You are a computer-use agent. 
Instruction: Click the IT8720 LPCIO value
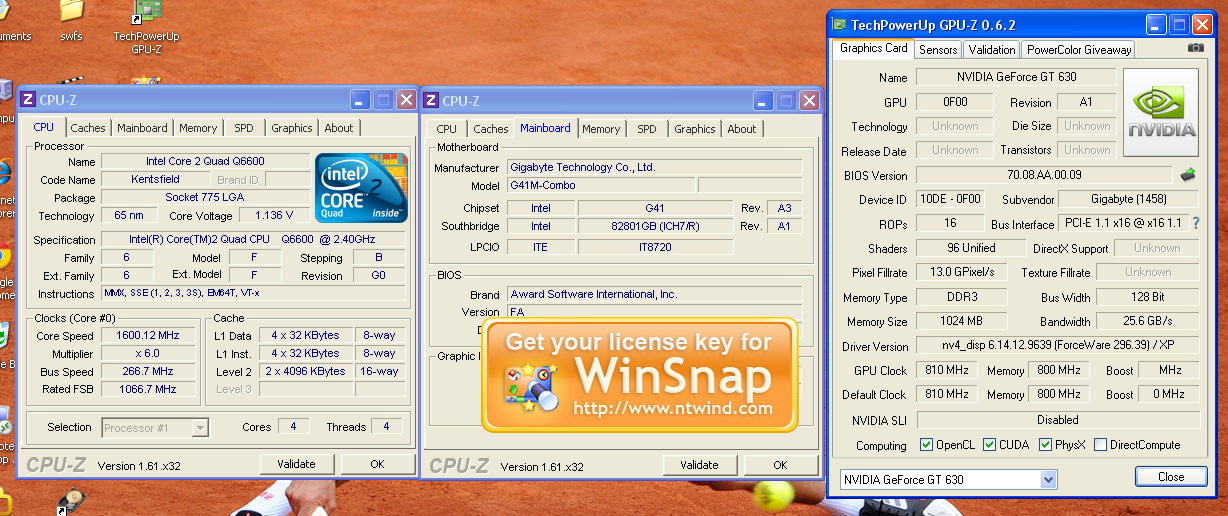(x=655, y=246)
